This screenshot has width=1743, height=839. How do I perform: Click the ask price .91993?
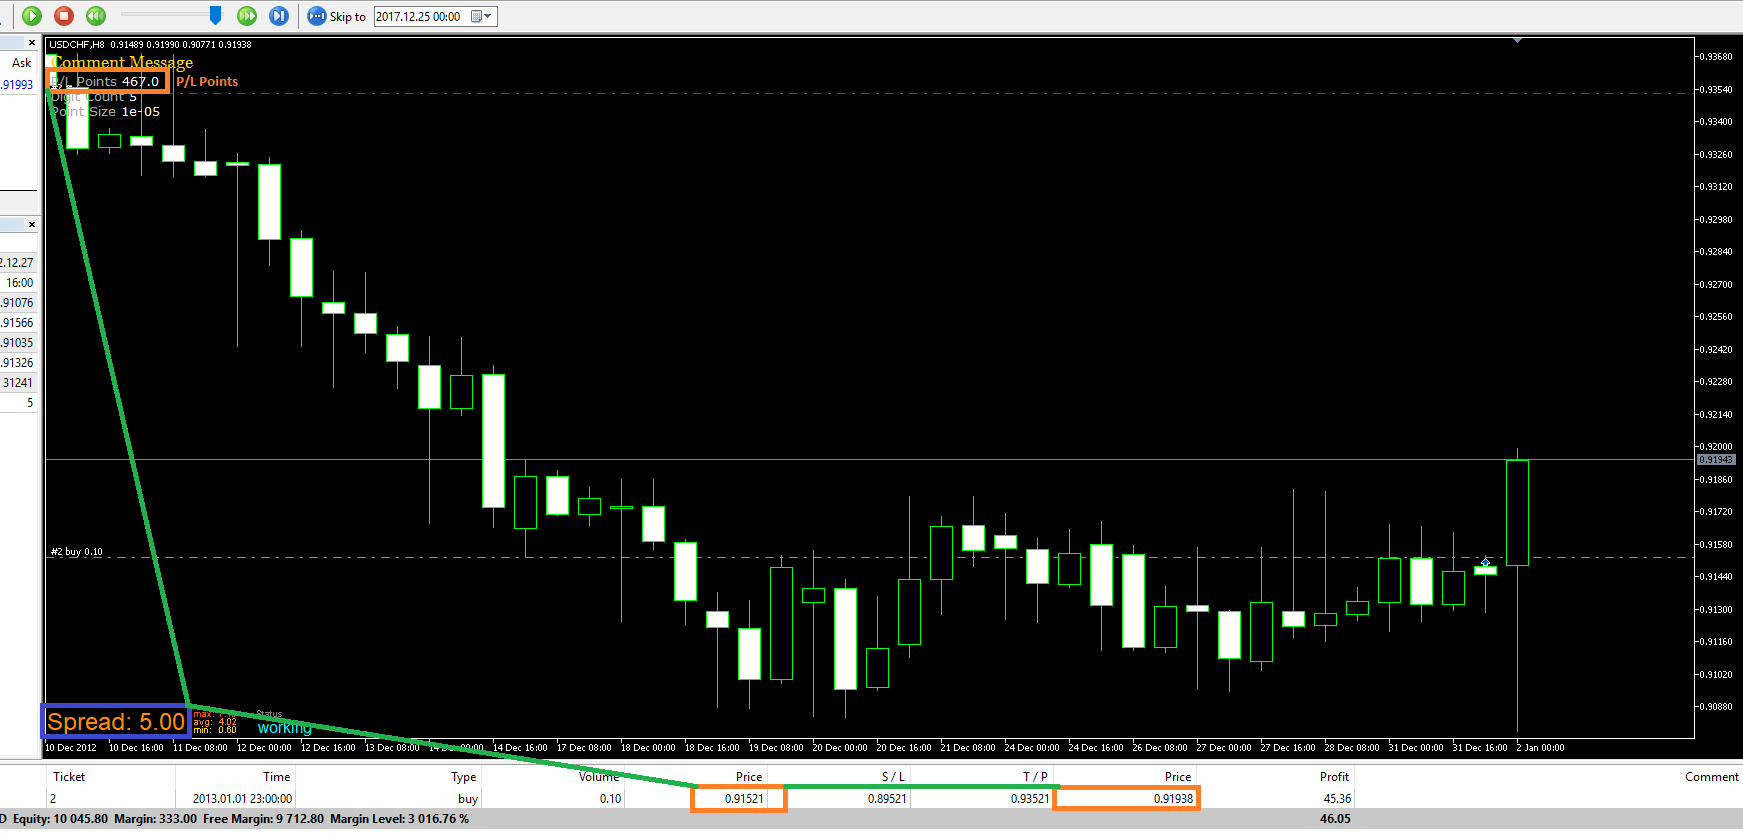point(17,85)
